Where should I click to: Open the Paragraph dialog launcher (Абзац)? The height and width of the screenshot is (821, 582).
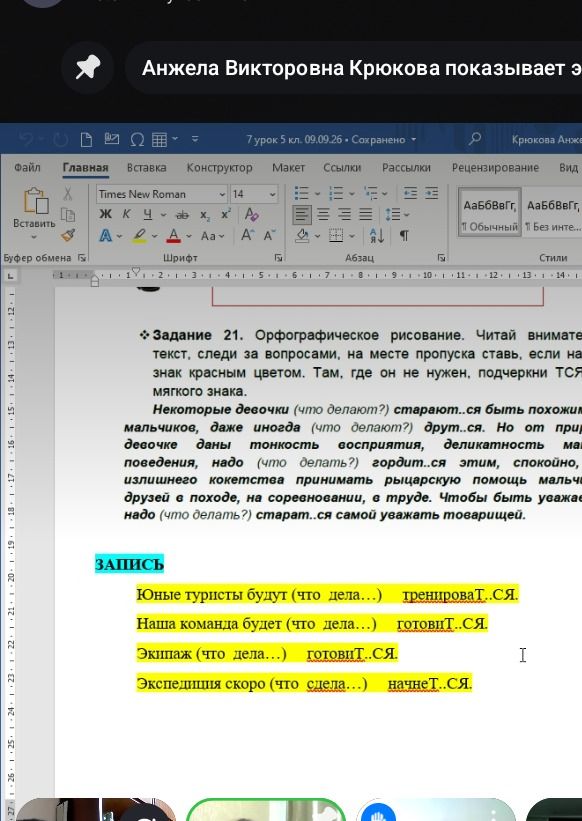pos(442,258)
